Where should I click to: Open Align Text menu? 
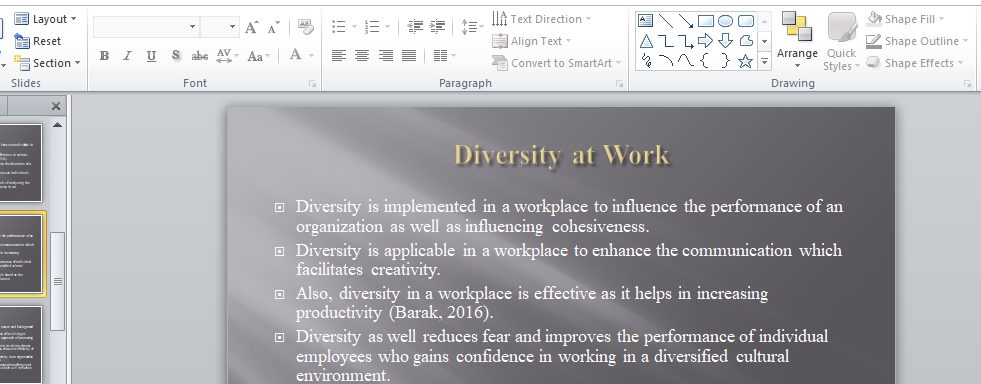pos(532,41)
